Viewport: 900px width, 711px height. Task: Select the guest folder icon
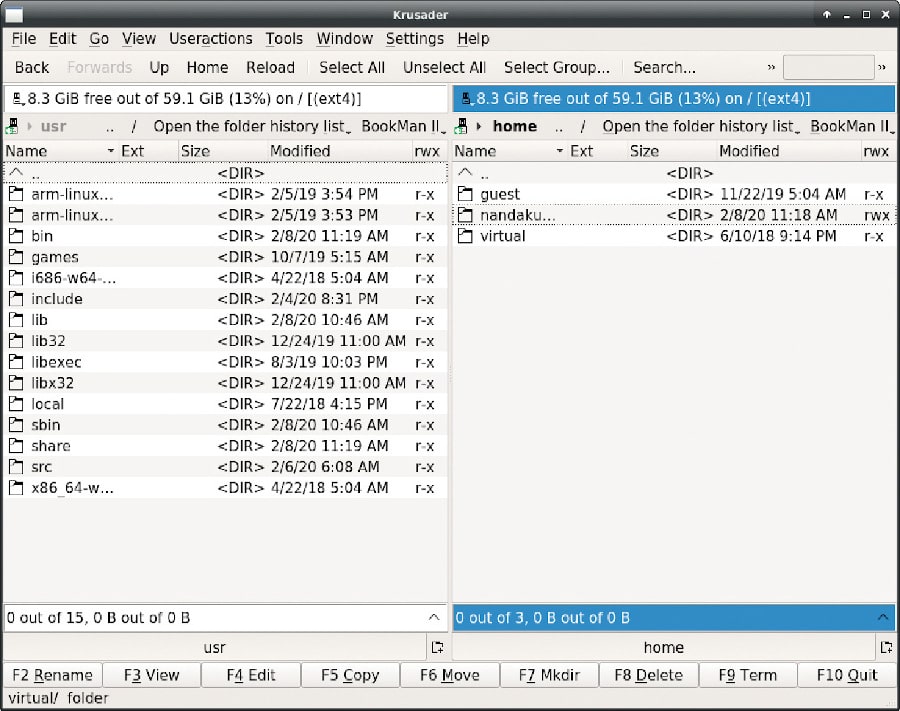(465, 194)
